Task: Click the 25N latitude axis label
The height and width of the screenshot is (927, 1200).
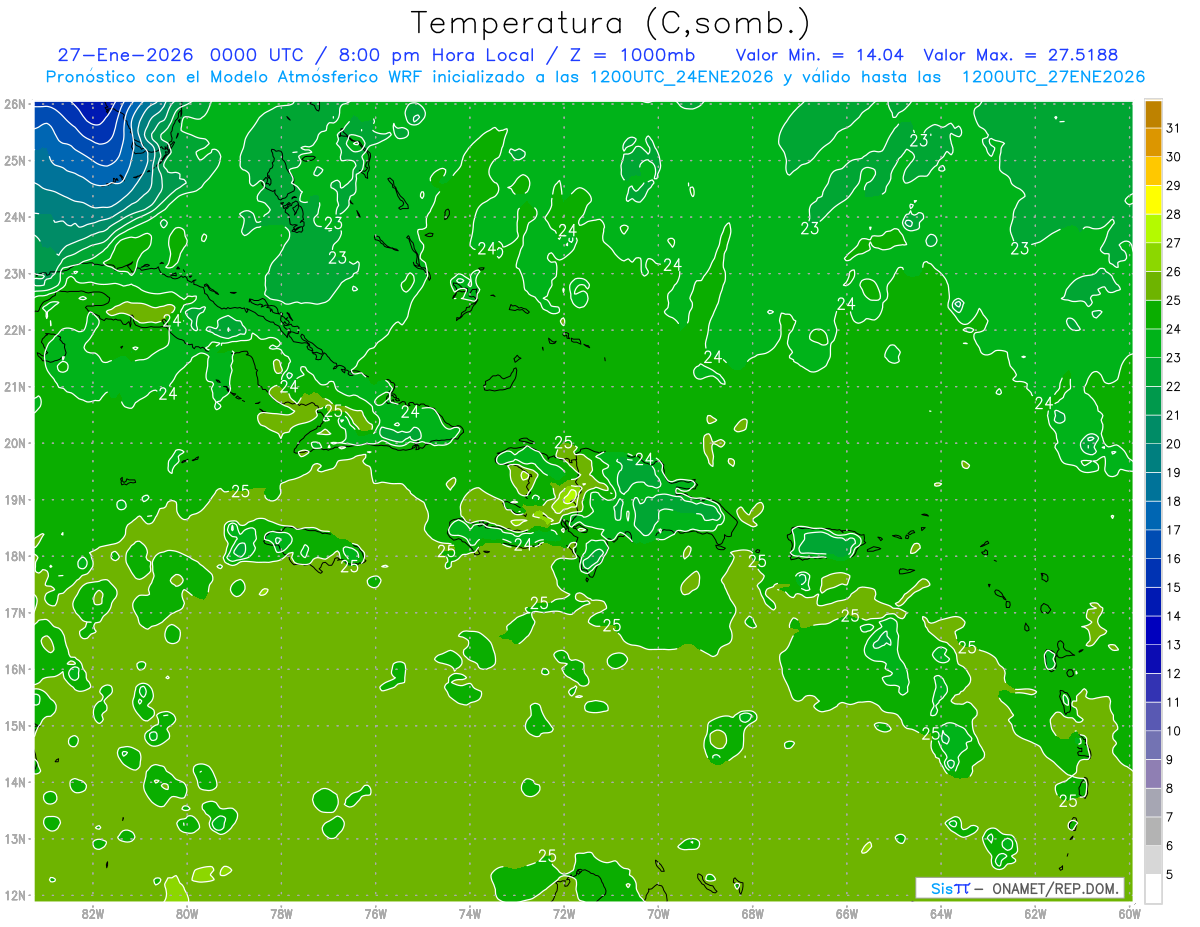Action: (14, 160)
